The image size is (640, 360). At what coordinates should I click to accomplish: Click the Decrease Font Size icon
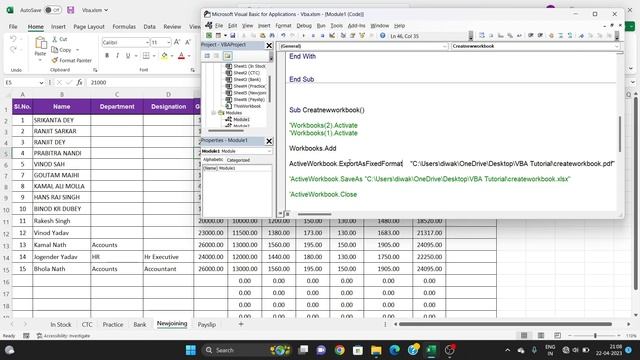187,42
